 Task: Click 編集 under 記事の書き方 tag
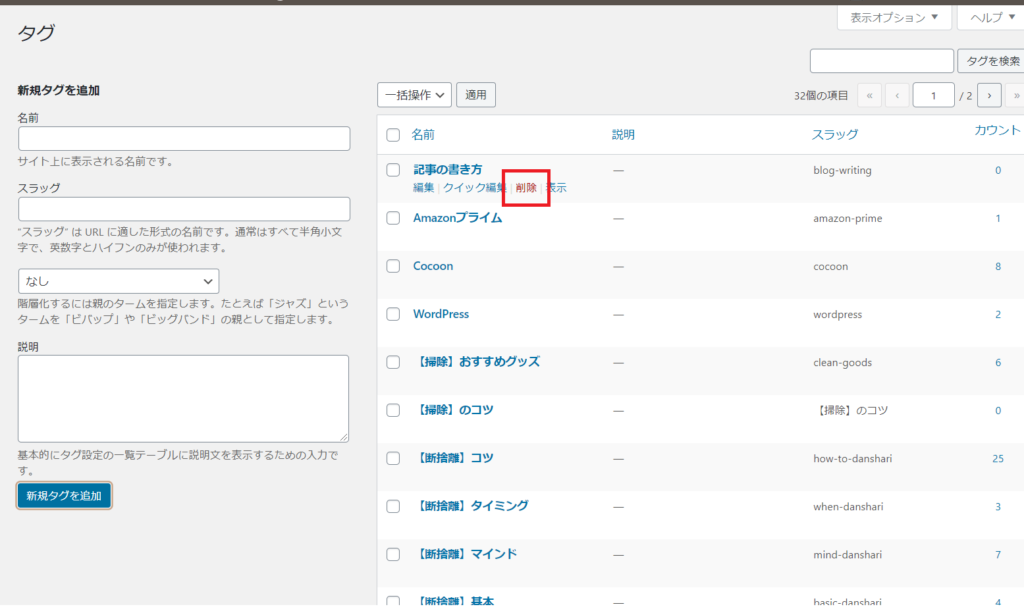(x=423, y=188)
